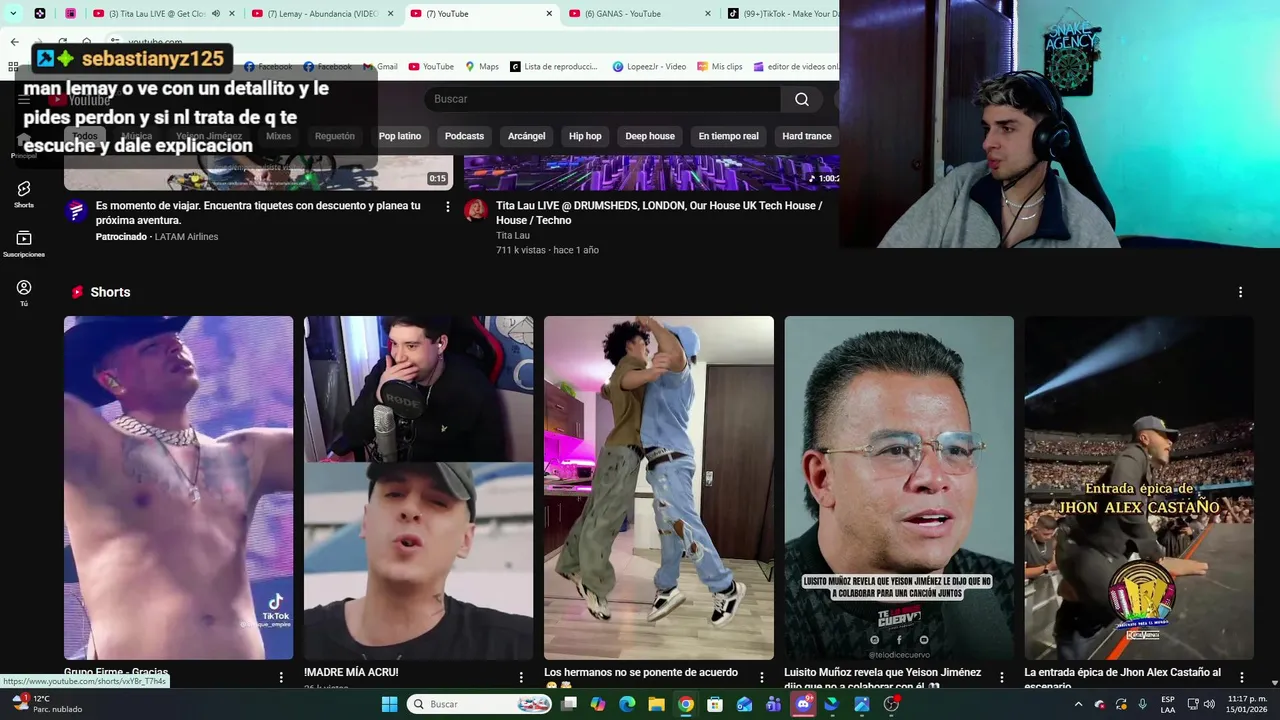Screen dimensions: 1280x720
Task: Open Tita Lau LIVE @ DRUMSHEDS video title
Action: click(659, 212)
